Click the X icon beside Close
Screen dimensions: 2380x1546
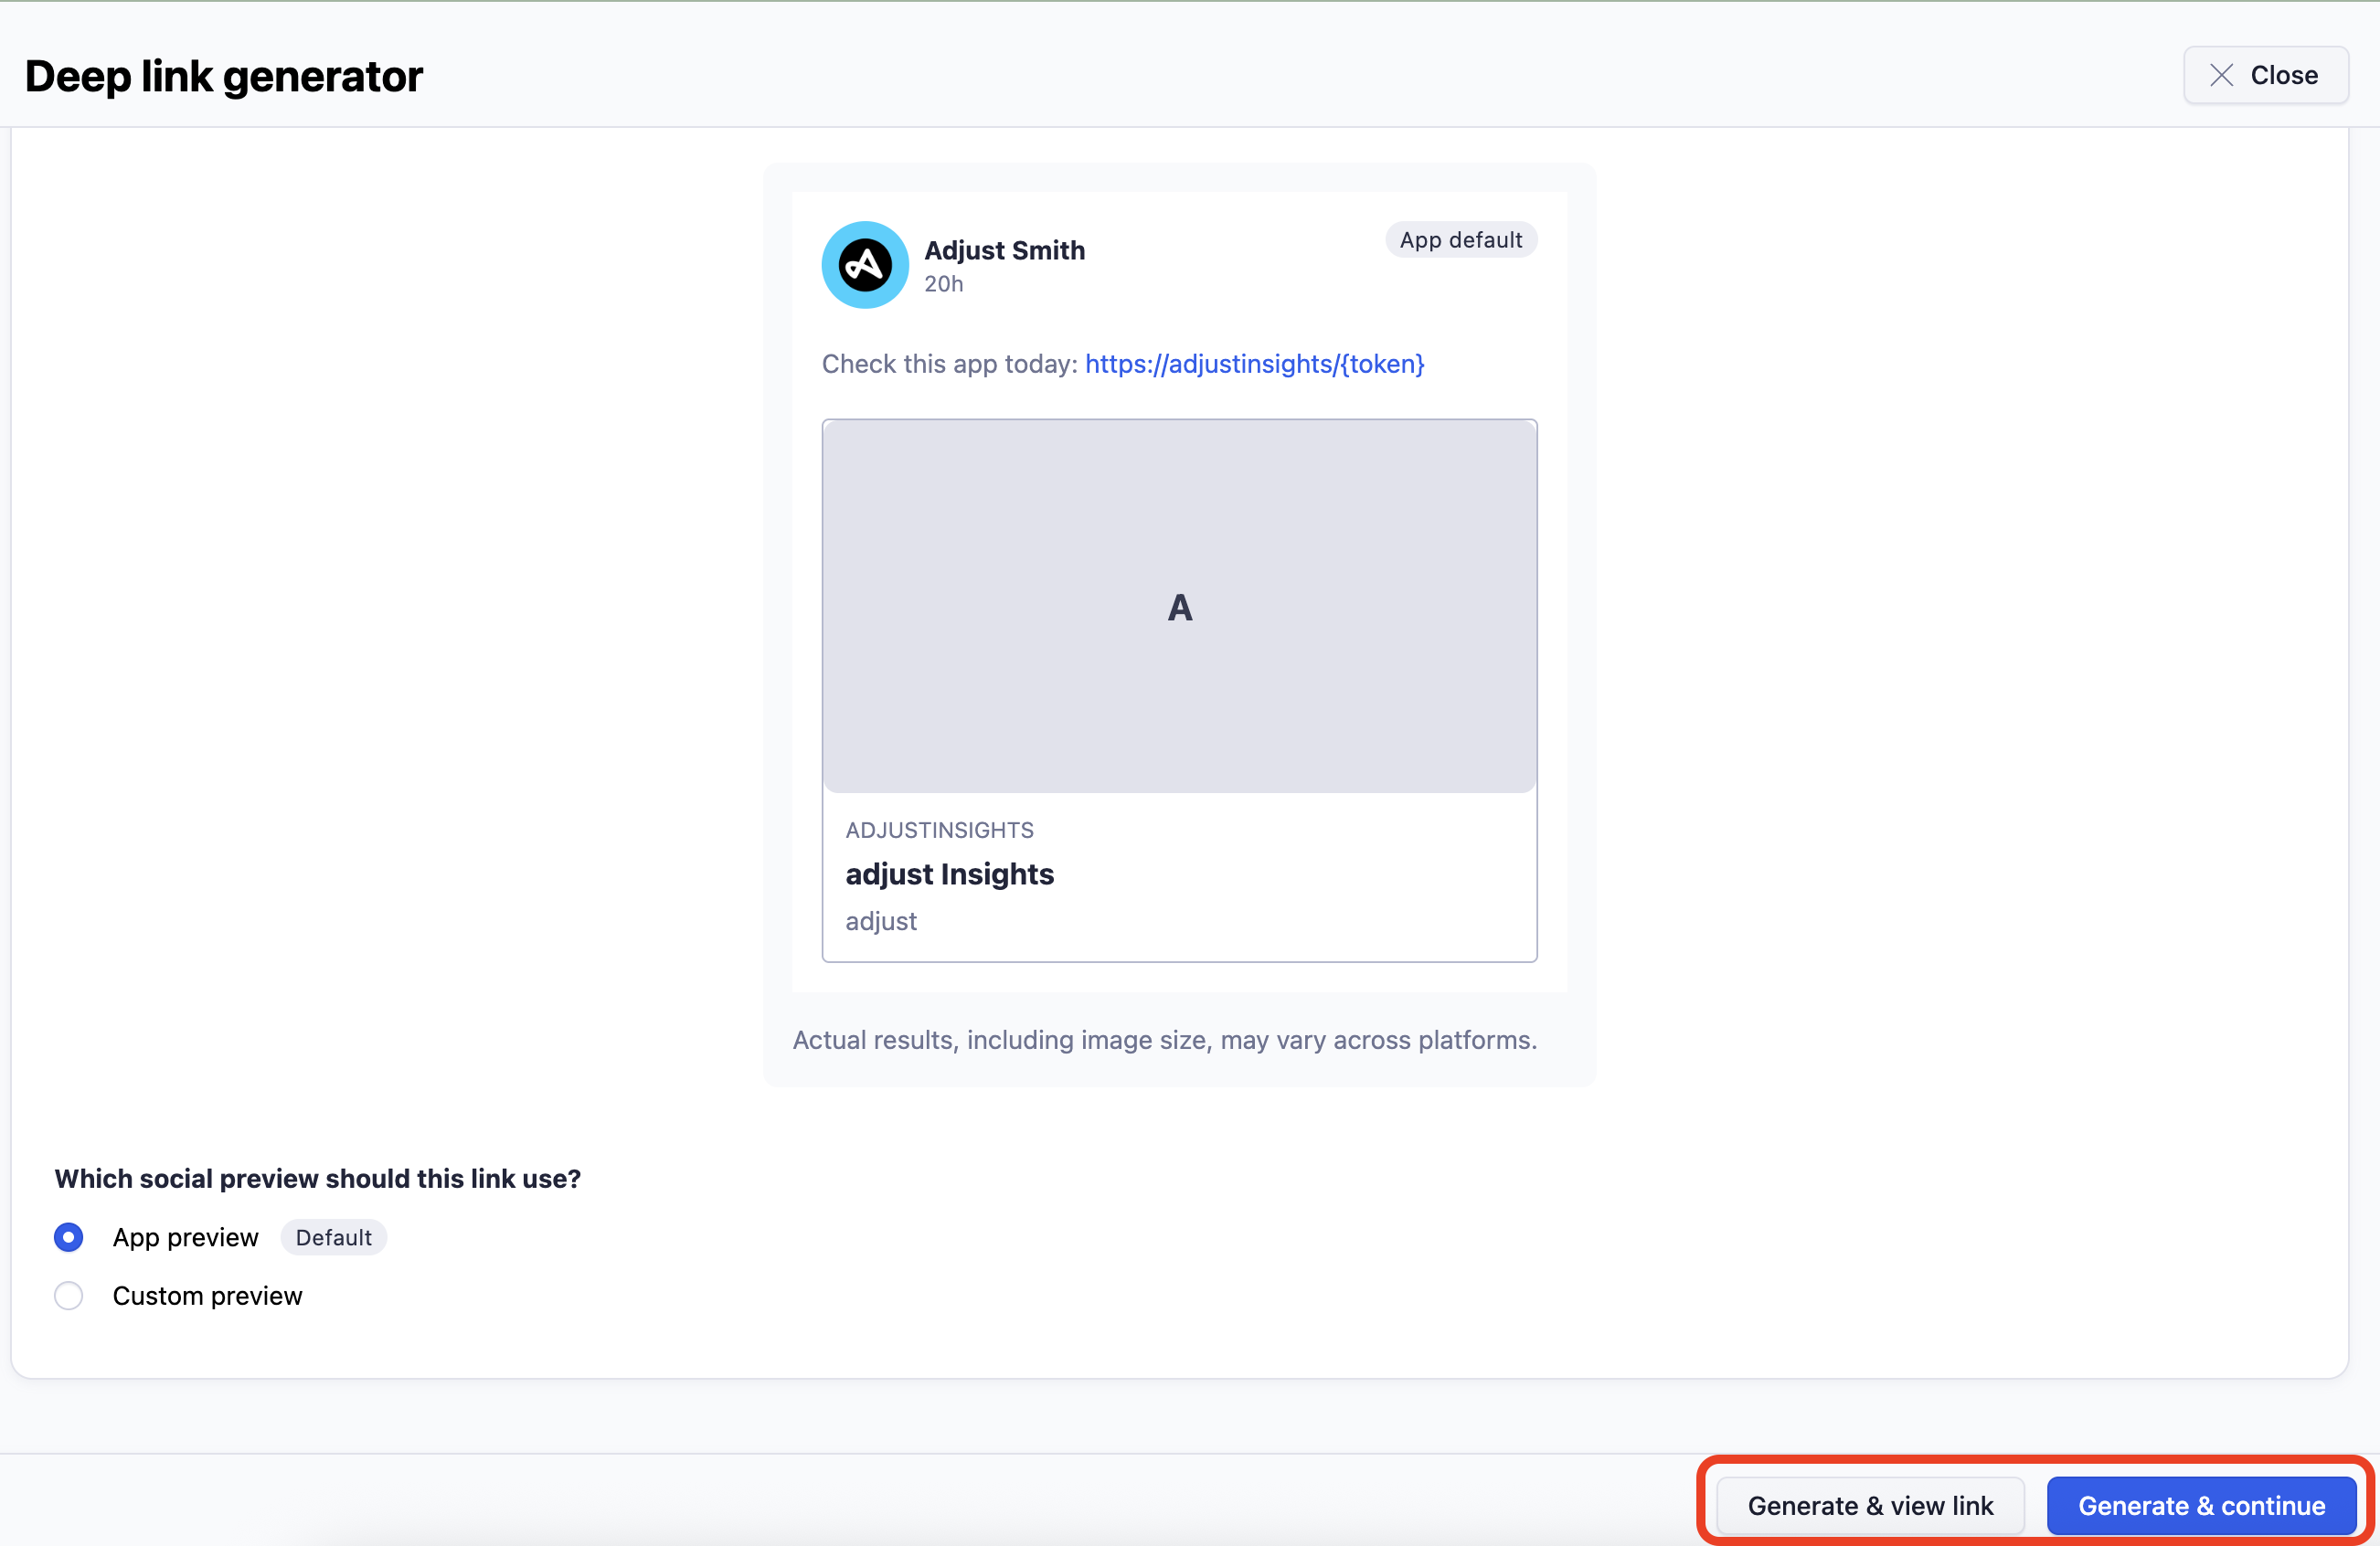tap(2221, 75)
